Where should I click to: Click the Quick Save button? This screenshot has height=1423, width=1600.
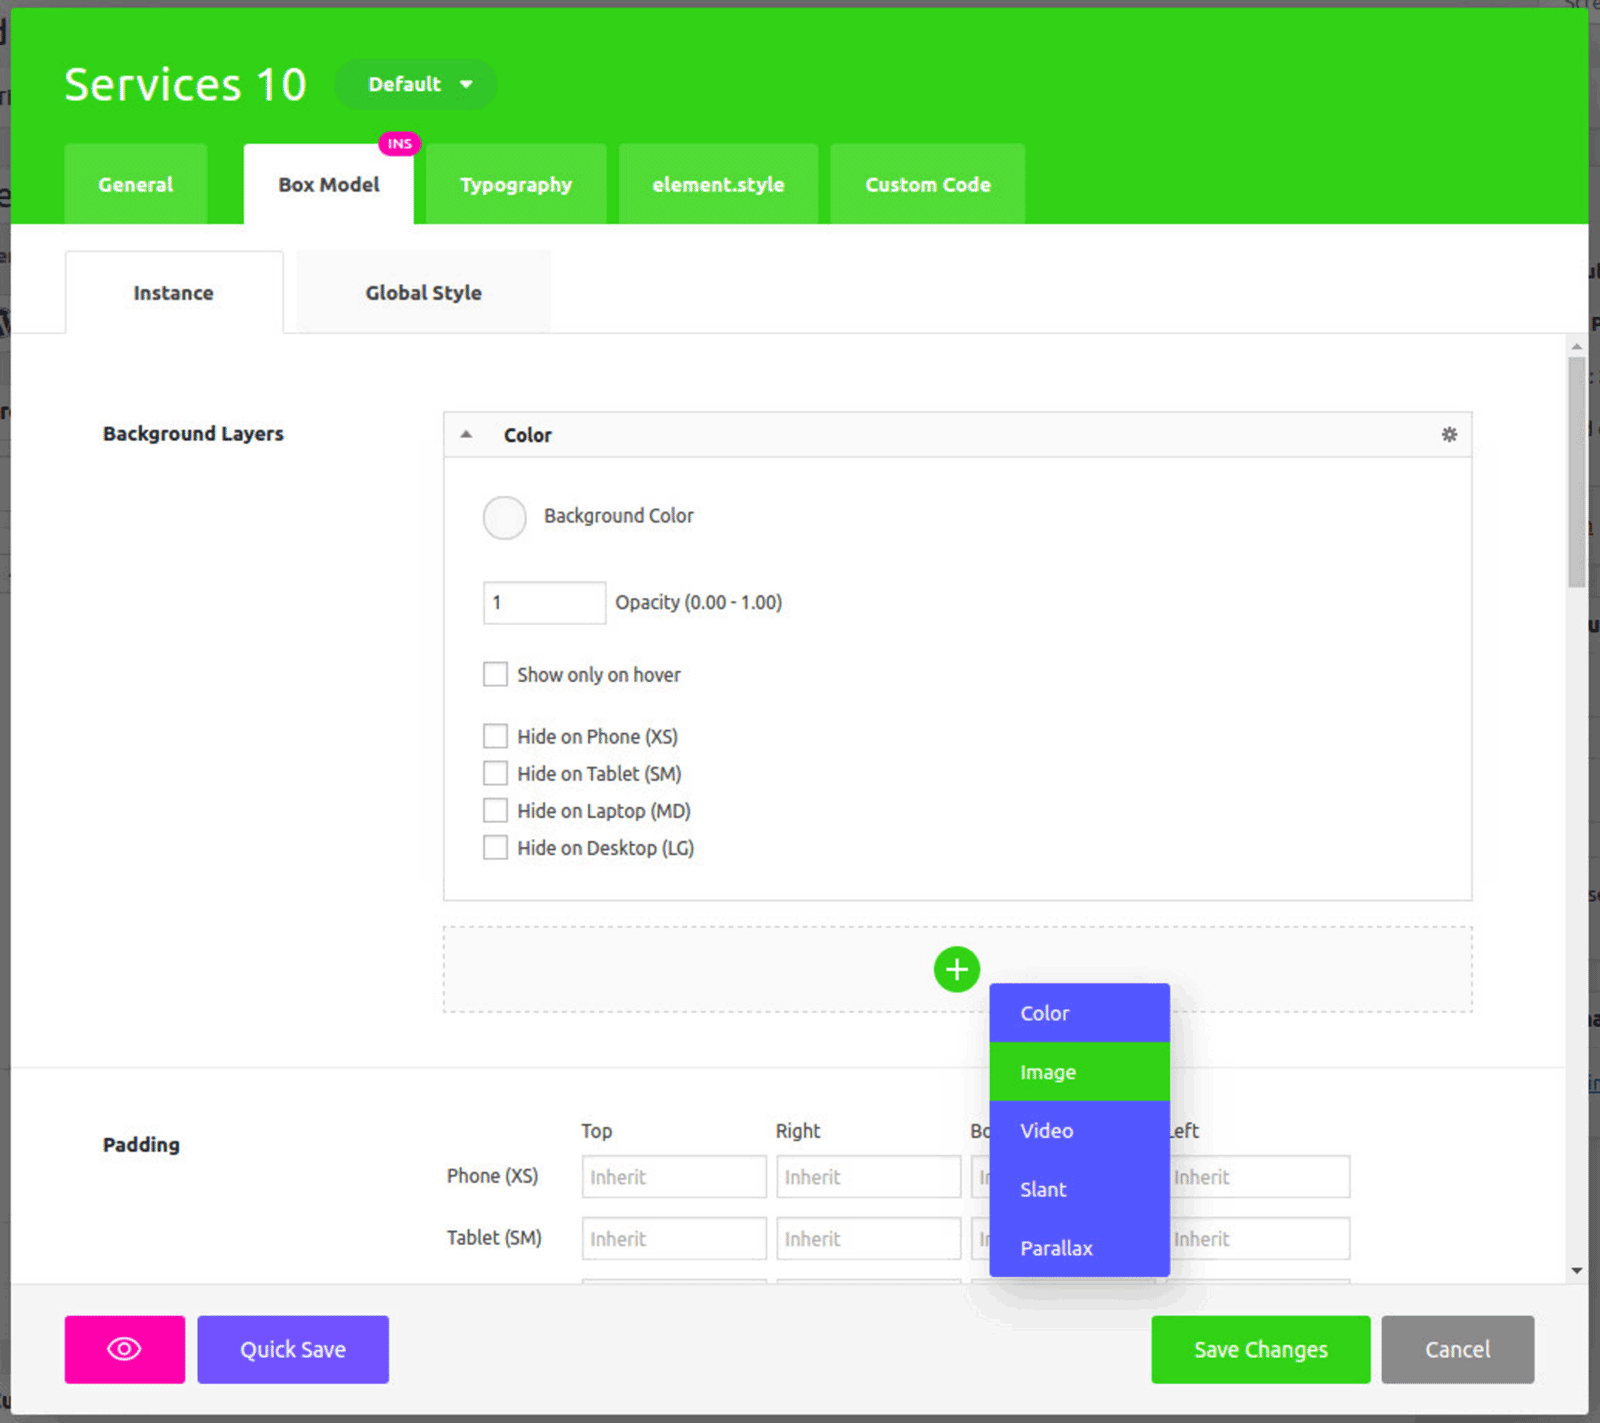pos(293,1349)
